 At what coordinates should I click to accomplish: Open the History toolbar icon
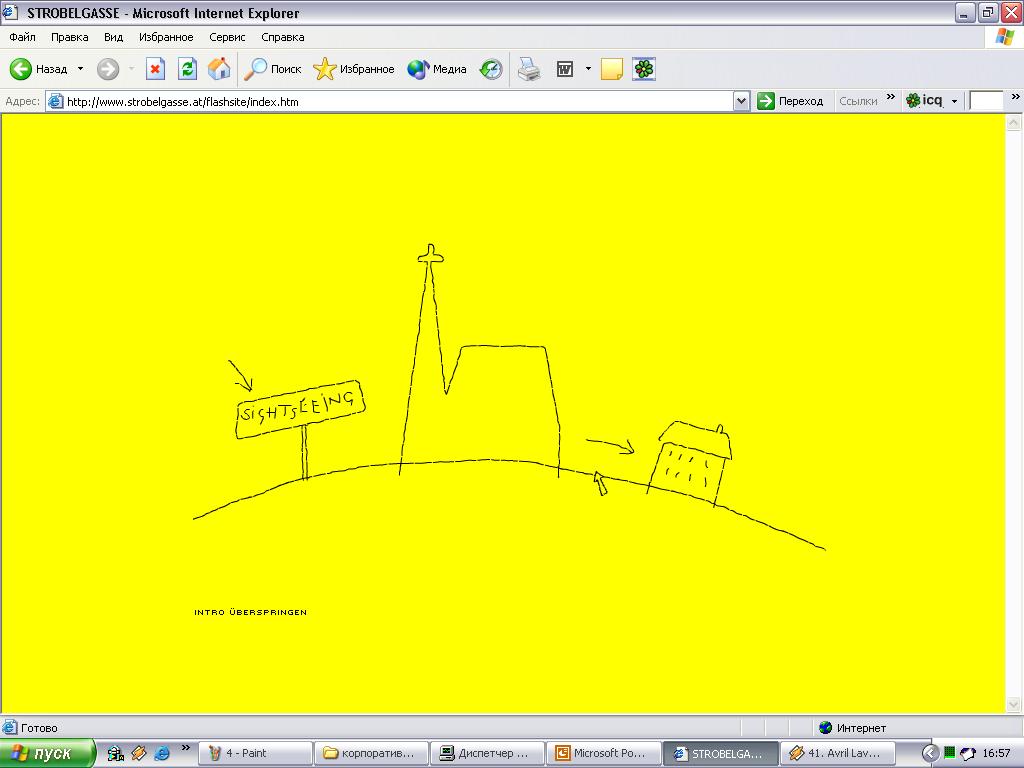[491, 69]
